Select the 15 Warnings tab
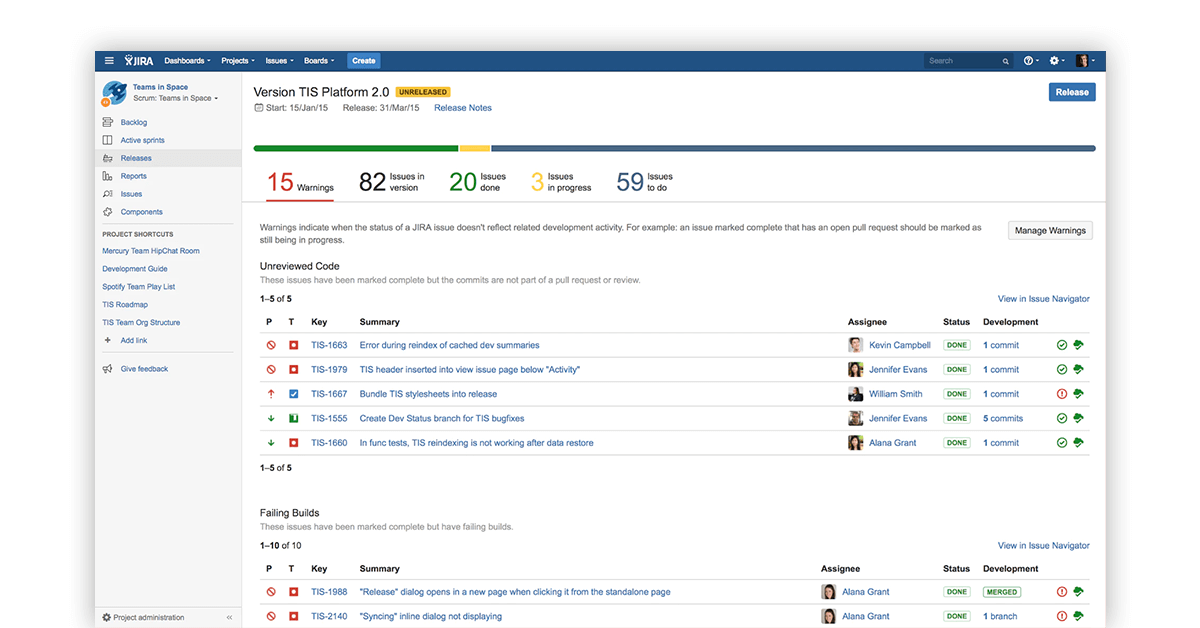 [x=300, y=182]
